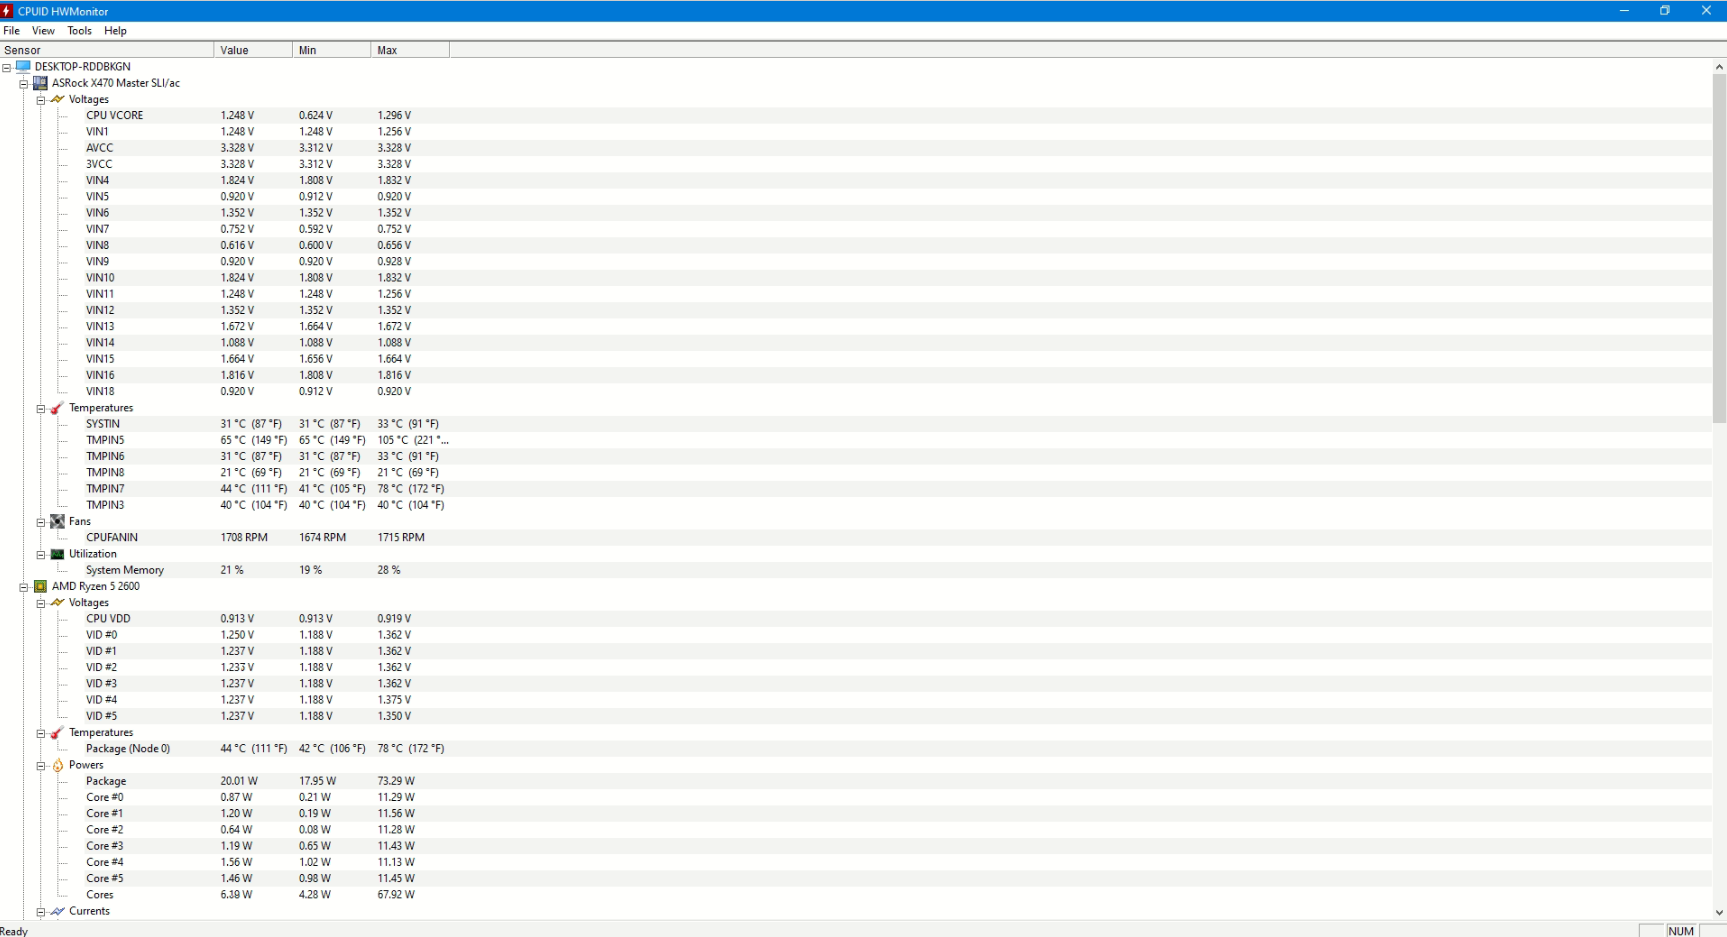This screenshot has height=937, width=1727.
Task: Click the DESKTOP-RDDBKGN computer icon
Action: (x=23, y=66)
